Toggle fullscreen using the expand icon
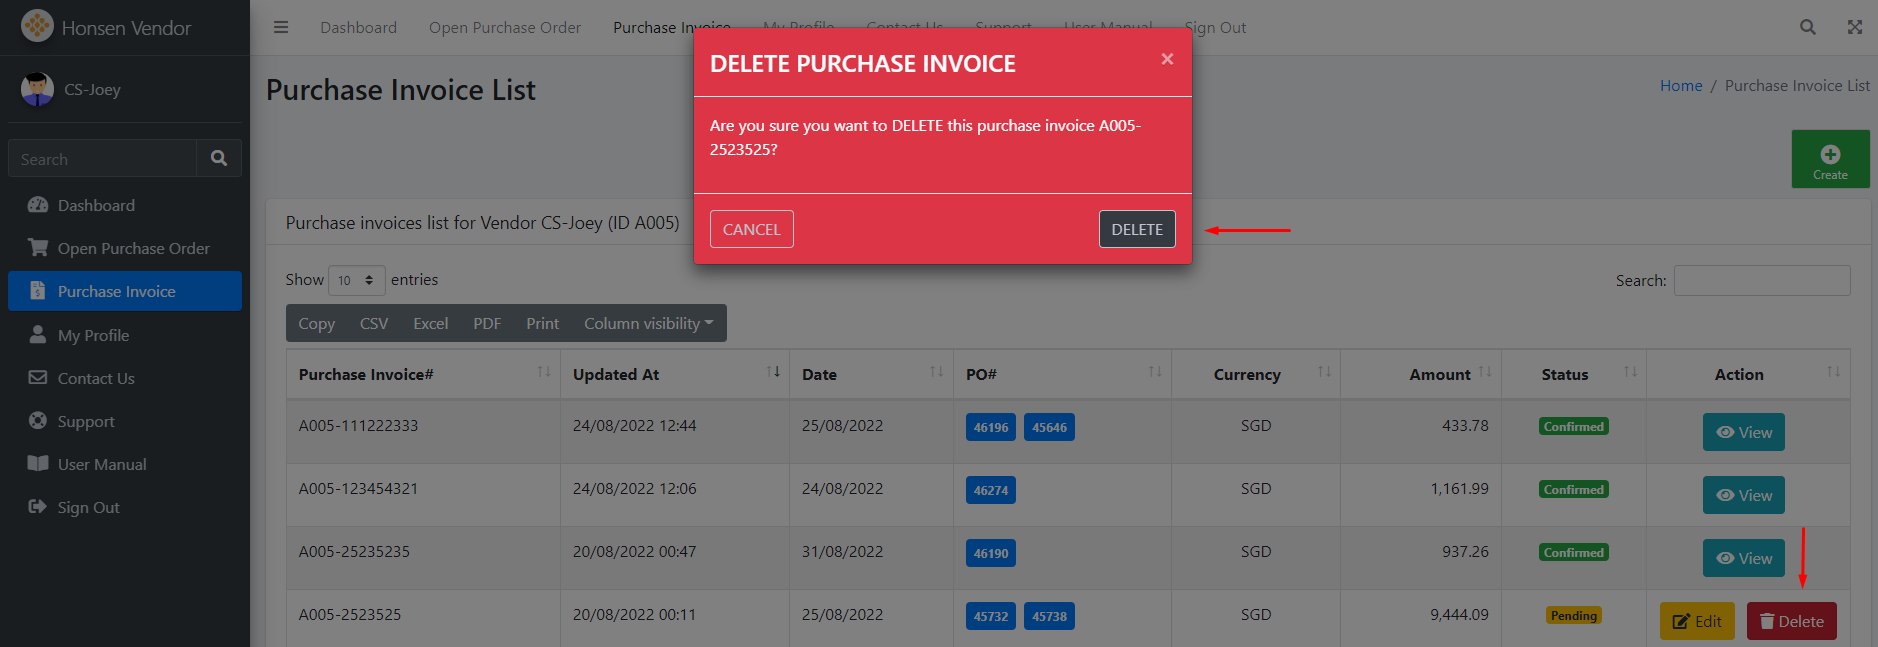1878x647 pixels. (x=1854, y=27)
